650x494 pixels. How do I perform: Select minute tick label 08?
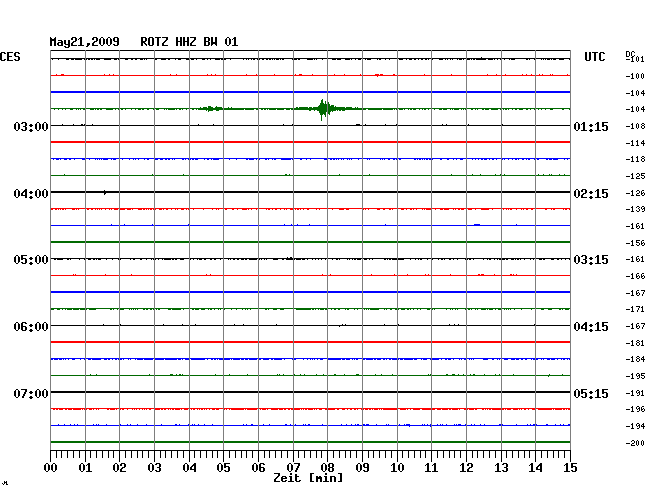coord(327,467)
